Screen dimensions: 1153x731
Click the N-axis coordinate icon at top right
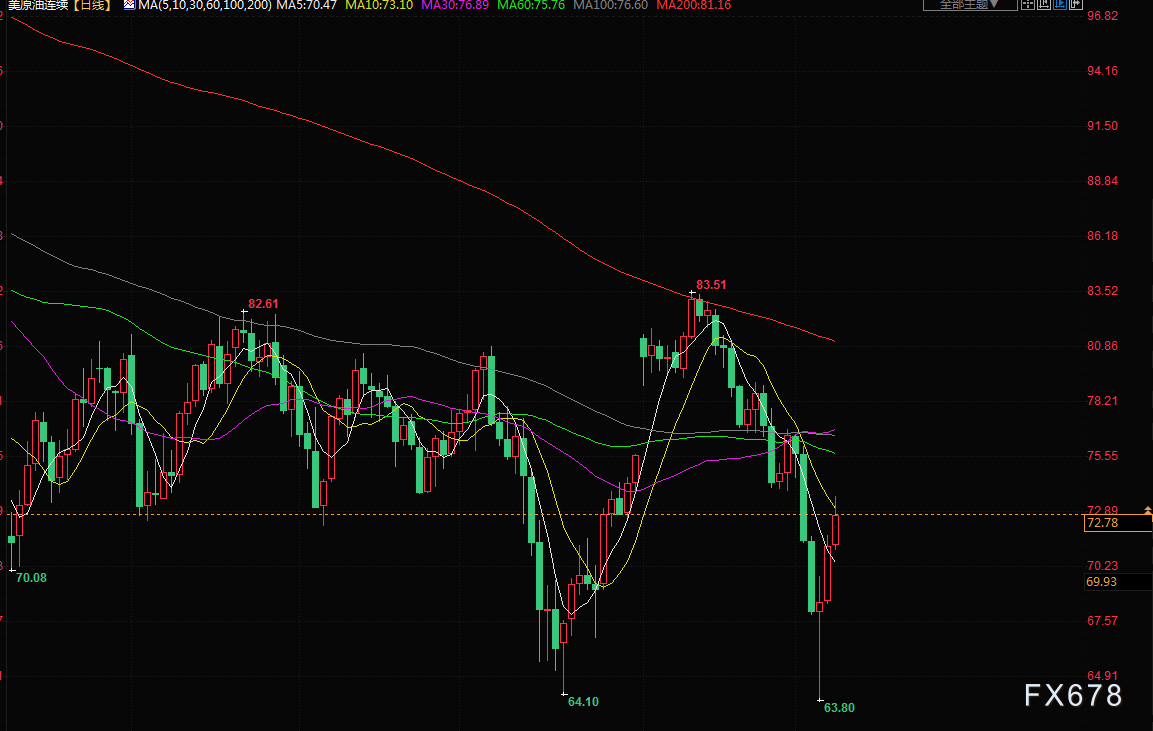[x=1044, y=4]
